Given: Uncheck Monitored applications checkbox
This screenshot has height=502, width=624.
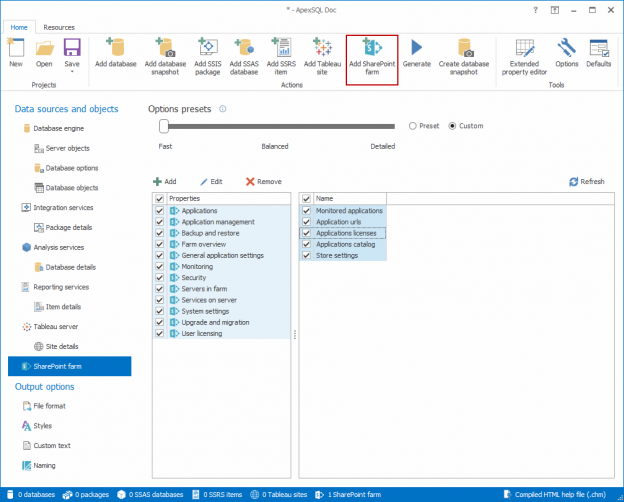Looking at the screenshot, I should click(306, 211).
